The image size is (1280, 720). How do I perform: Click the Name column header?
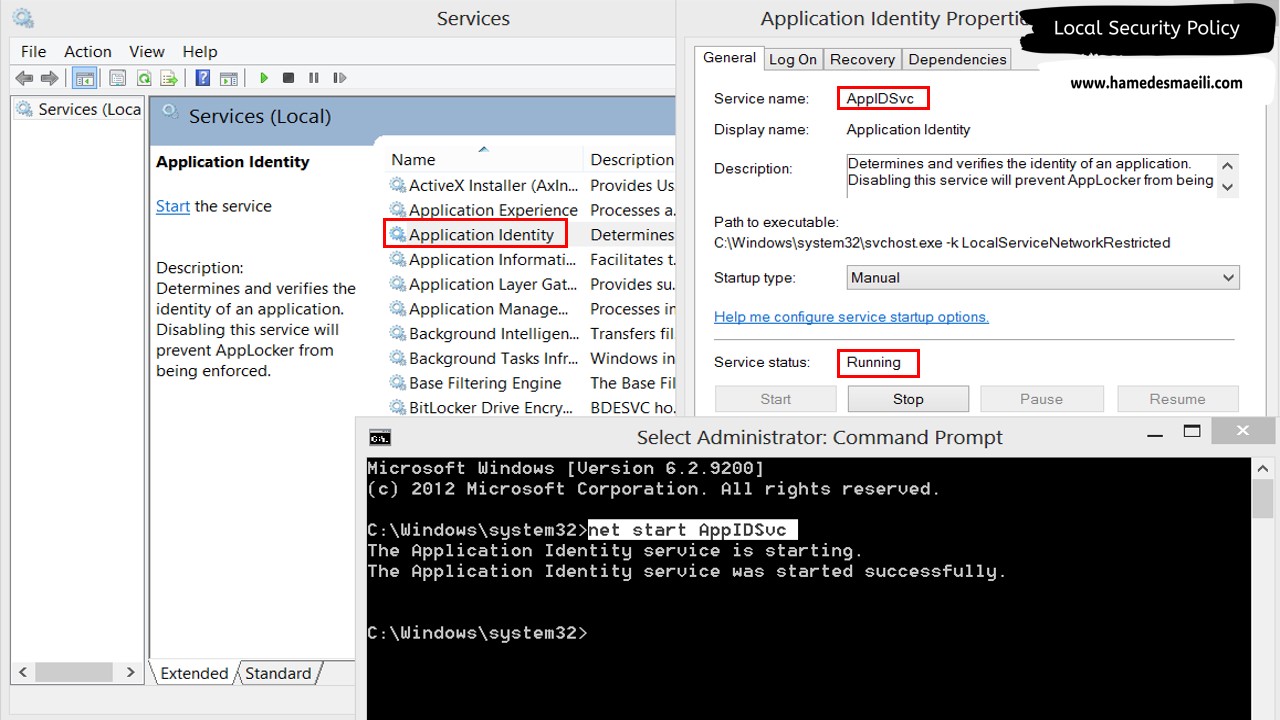[483, 159]
